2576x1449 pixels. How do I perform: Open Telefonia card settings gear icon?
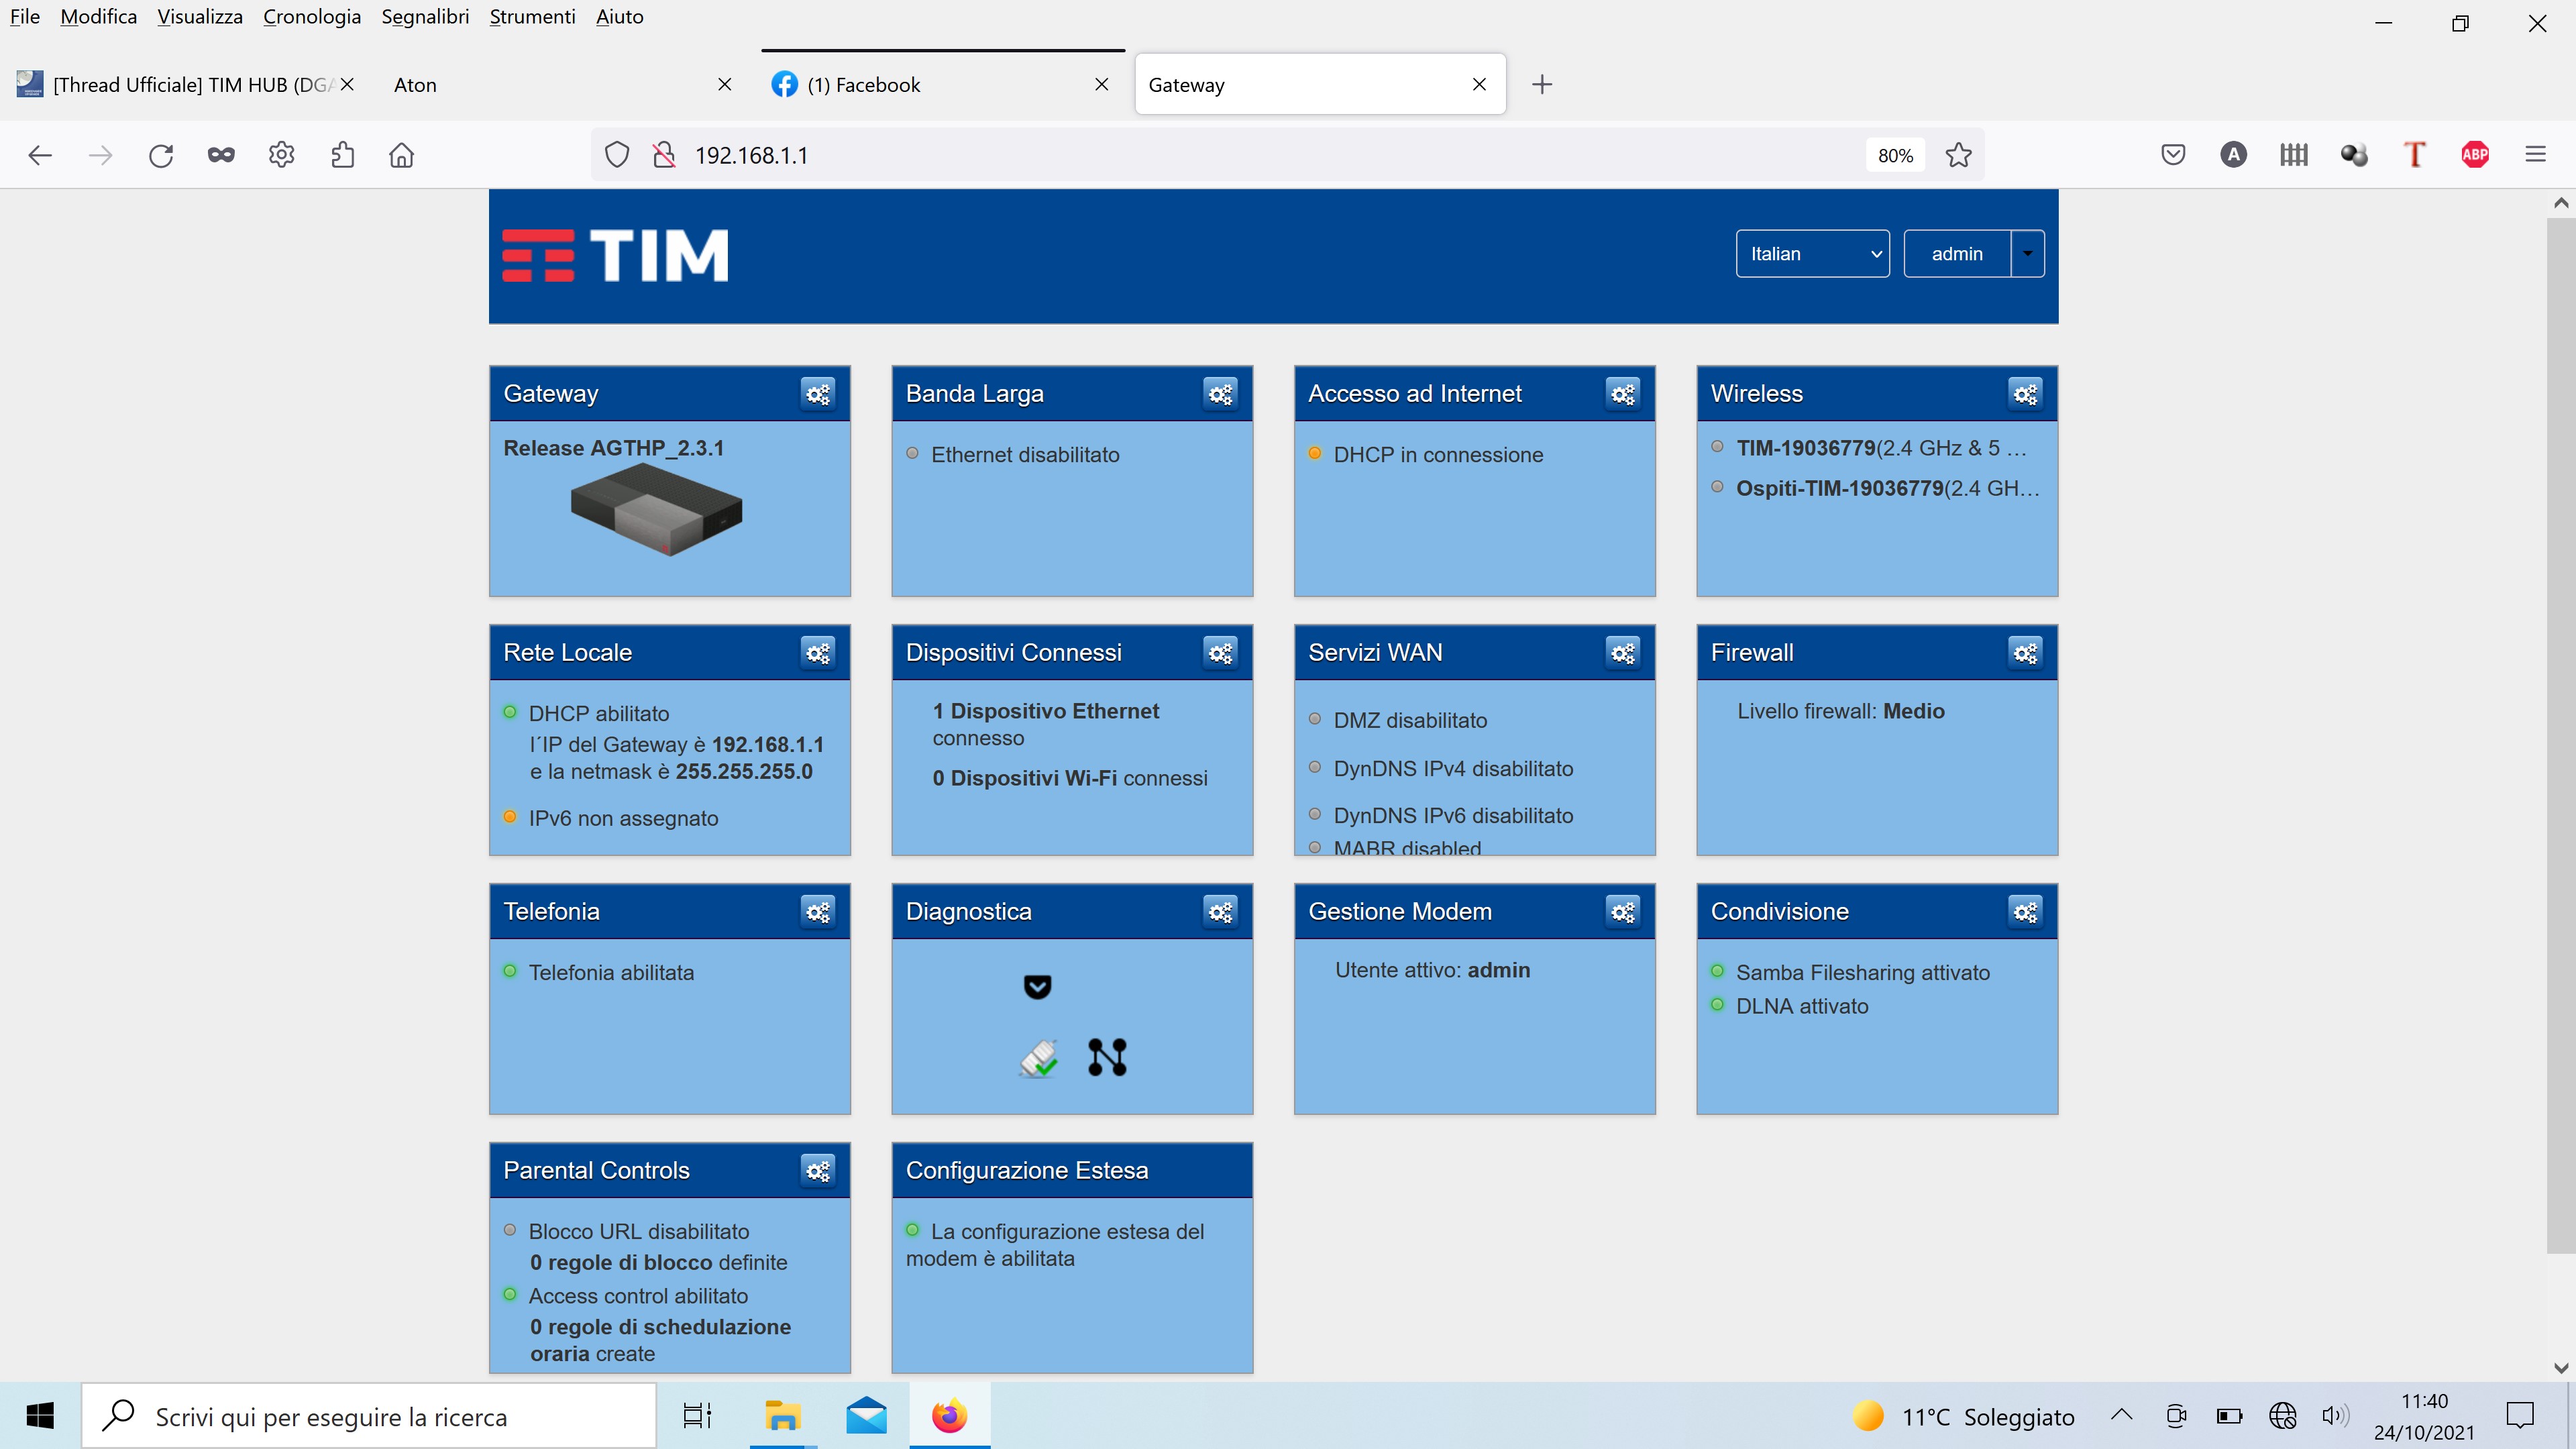pyautogui.click(x=818, y=912)
